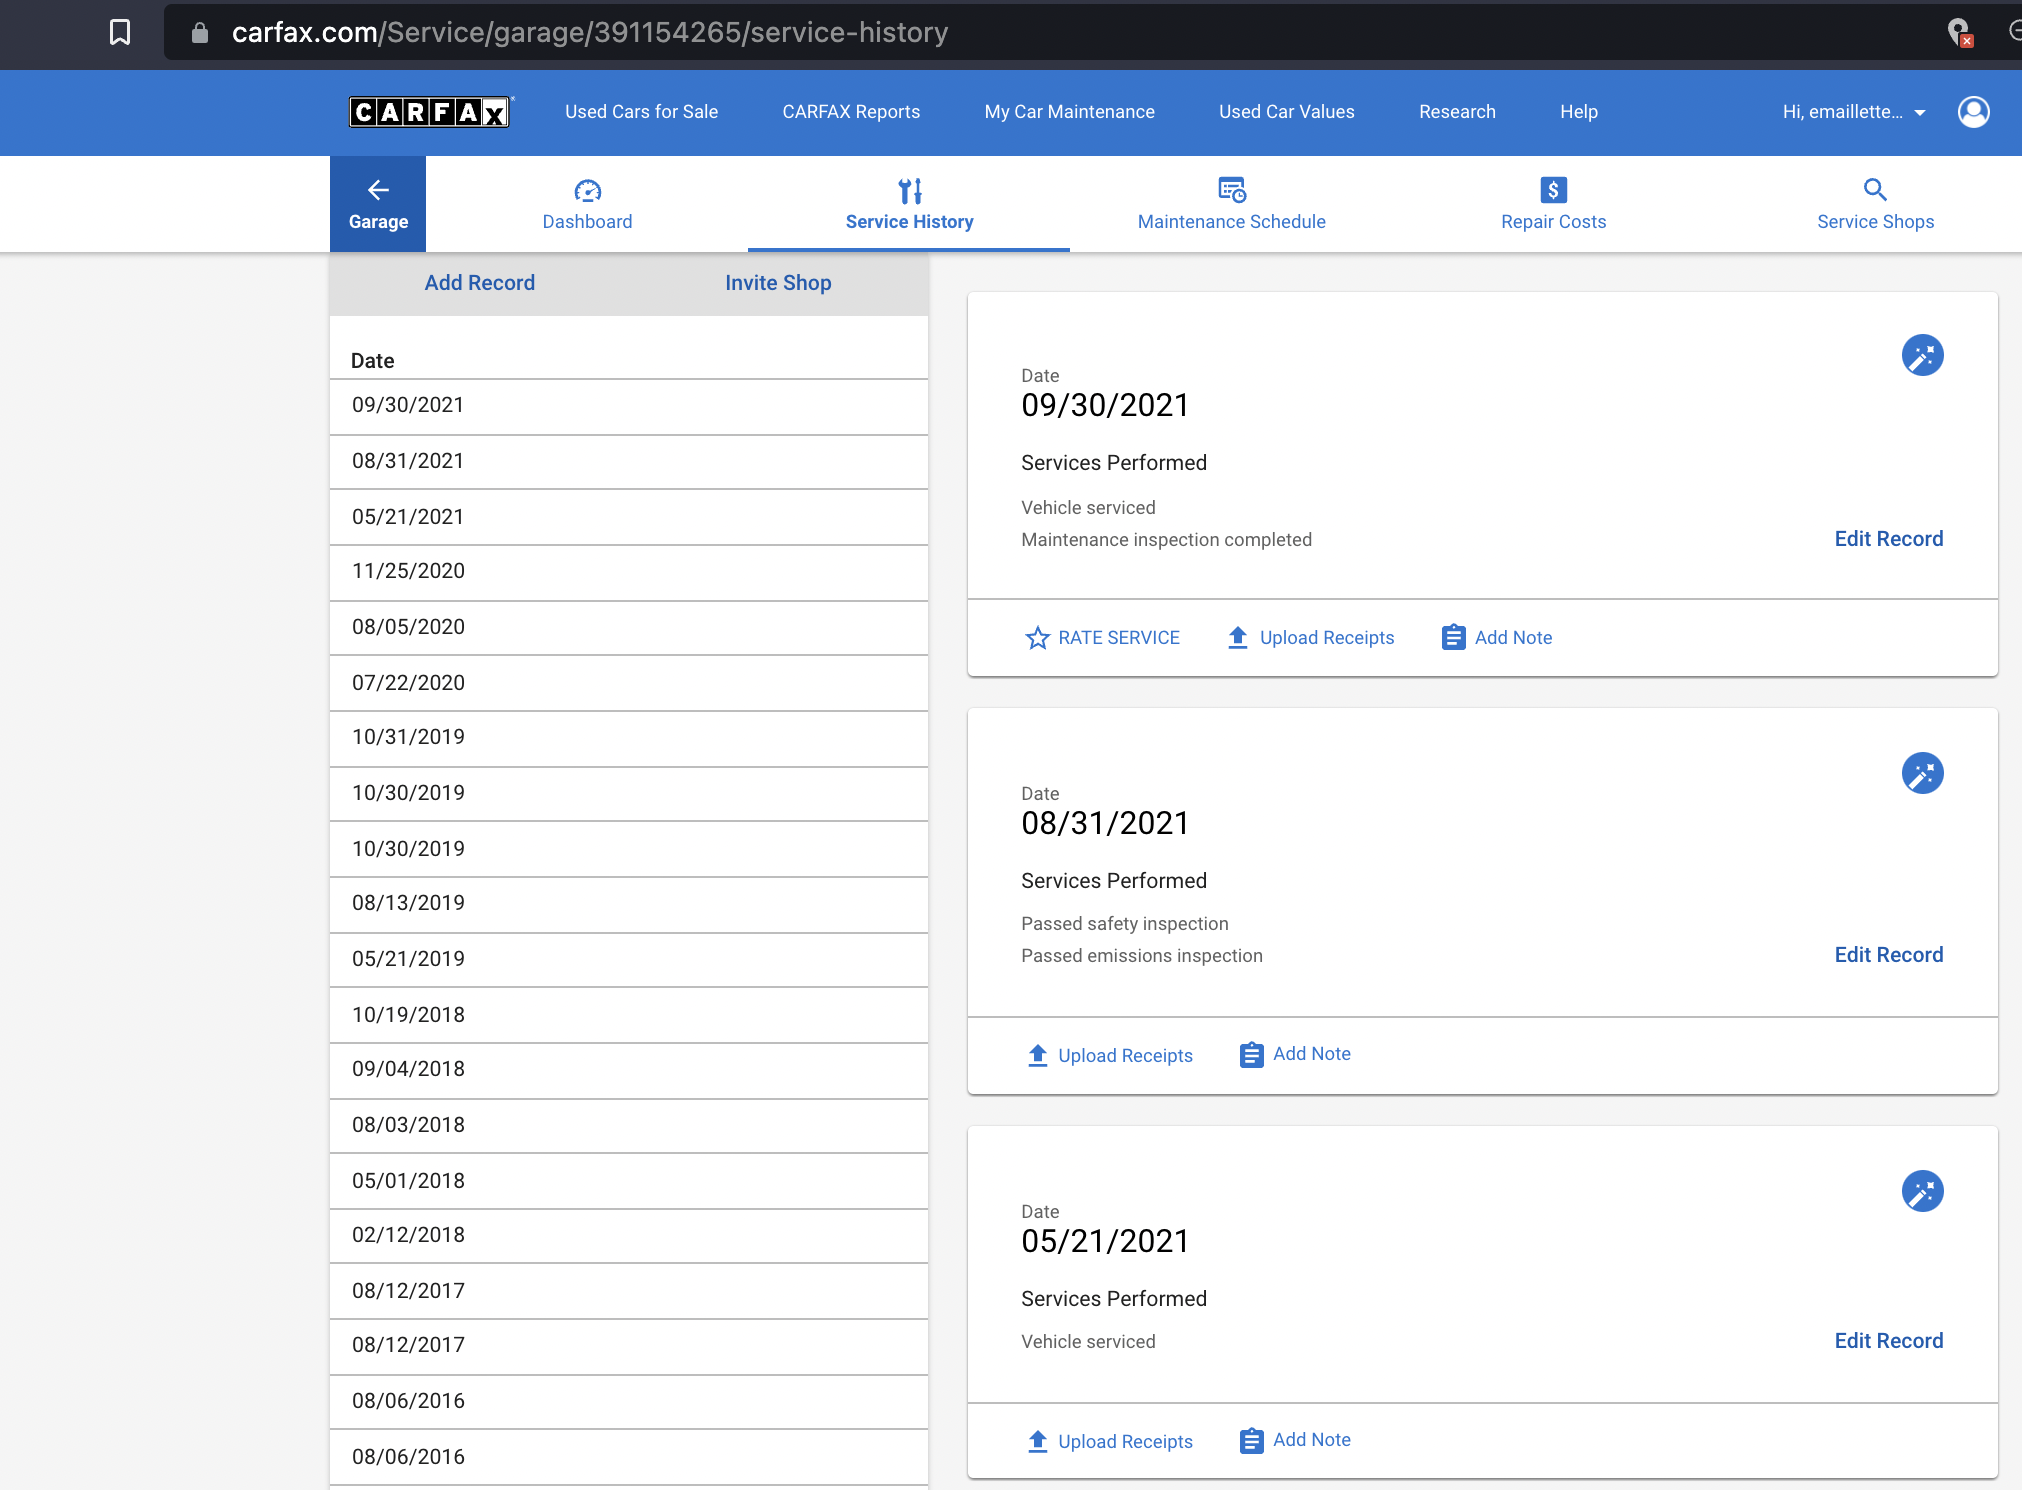Select the 07/22/2020 date row

tap(629, 684)
